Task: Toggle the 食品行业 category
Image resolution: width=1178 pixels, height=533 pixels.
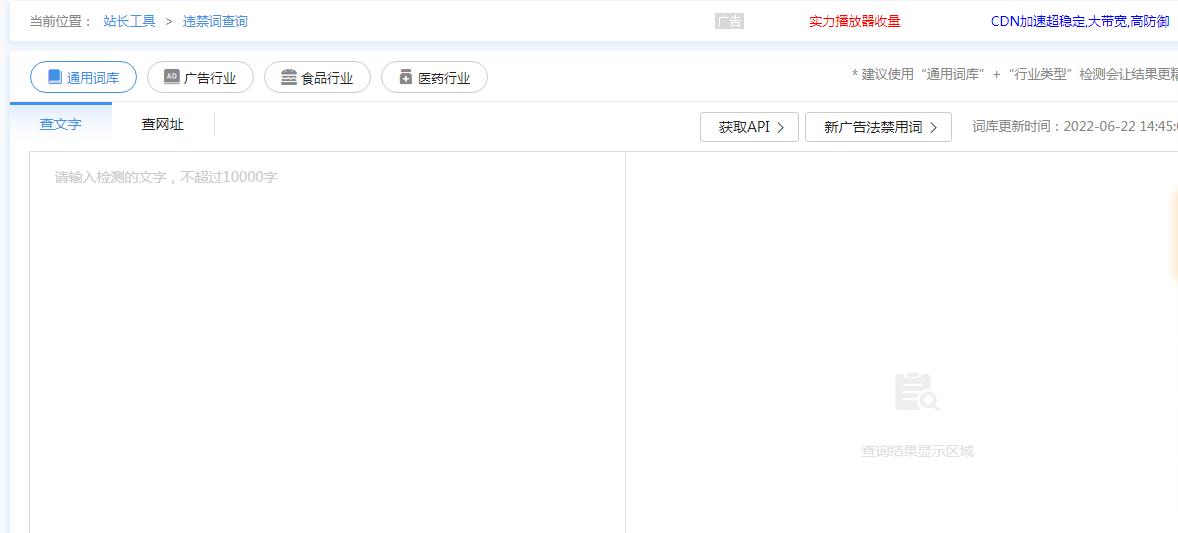Action: coord(318,77)
